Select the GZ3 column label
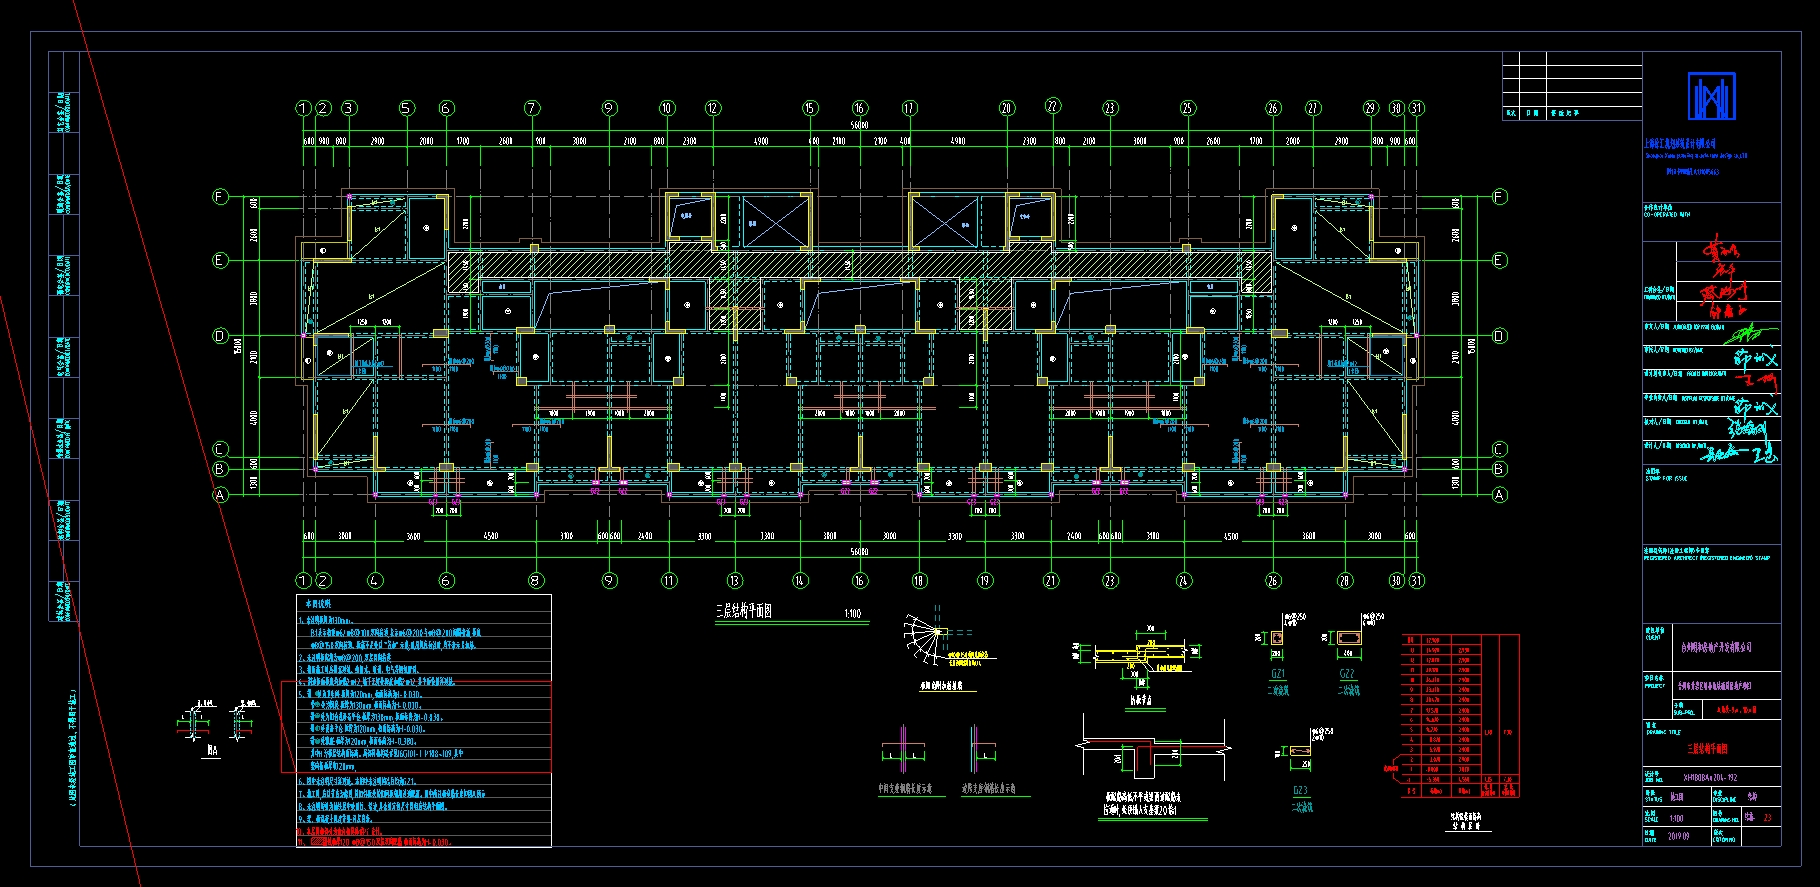Screen dimensions: 1820x887 coord(1300,790)
